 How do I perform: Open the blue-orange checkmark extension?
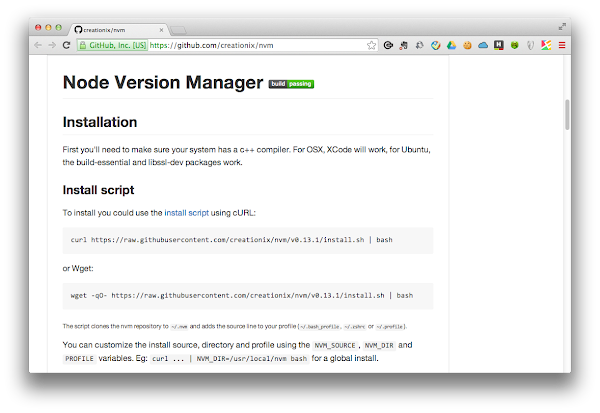point(435,45)
